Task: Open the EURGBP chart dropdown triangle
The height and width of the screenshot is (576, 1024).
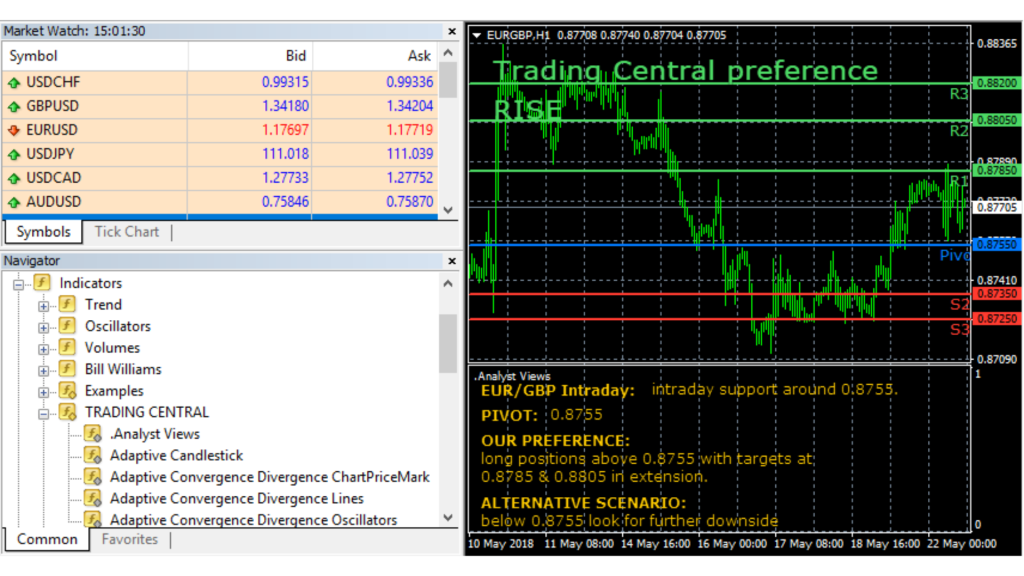Action: 477,35
